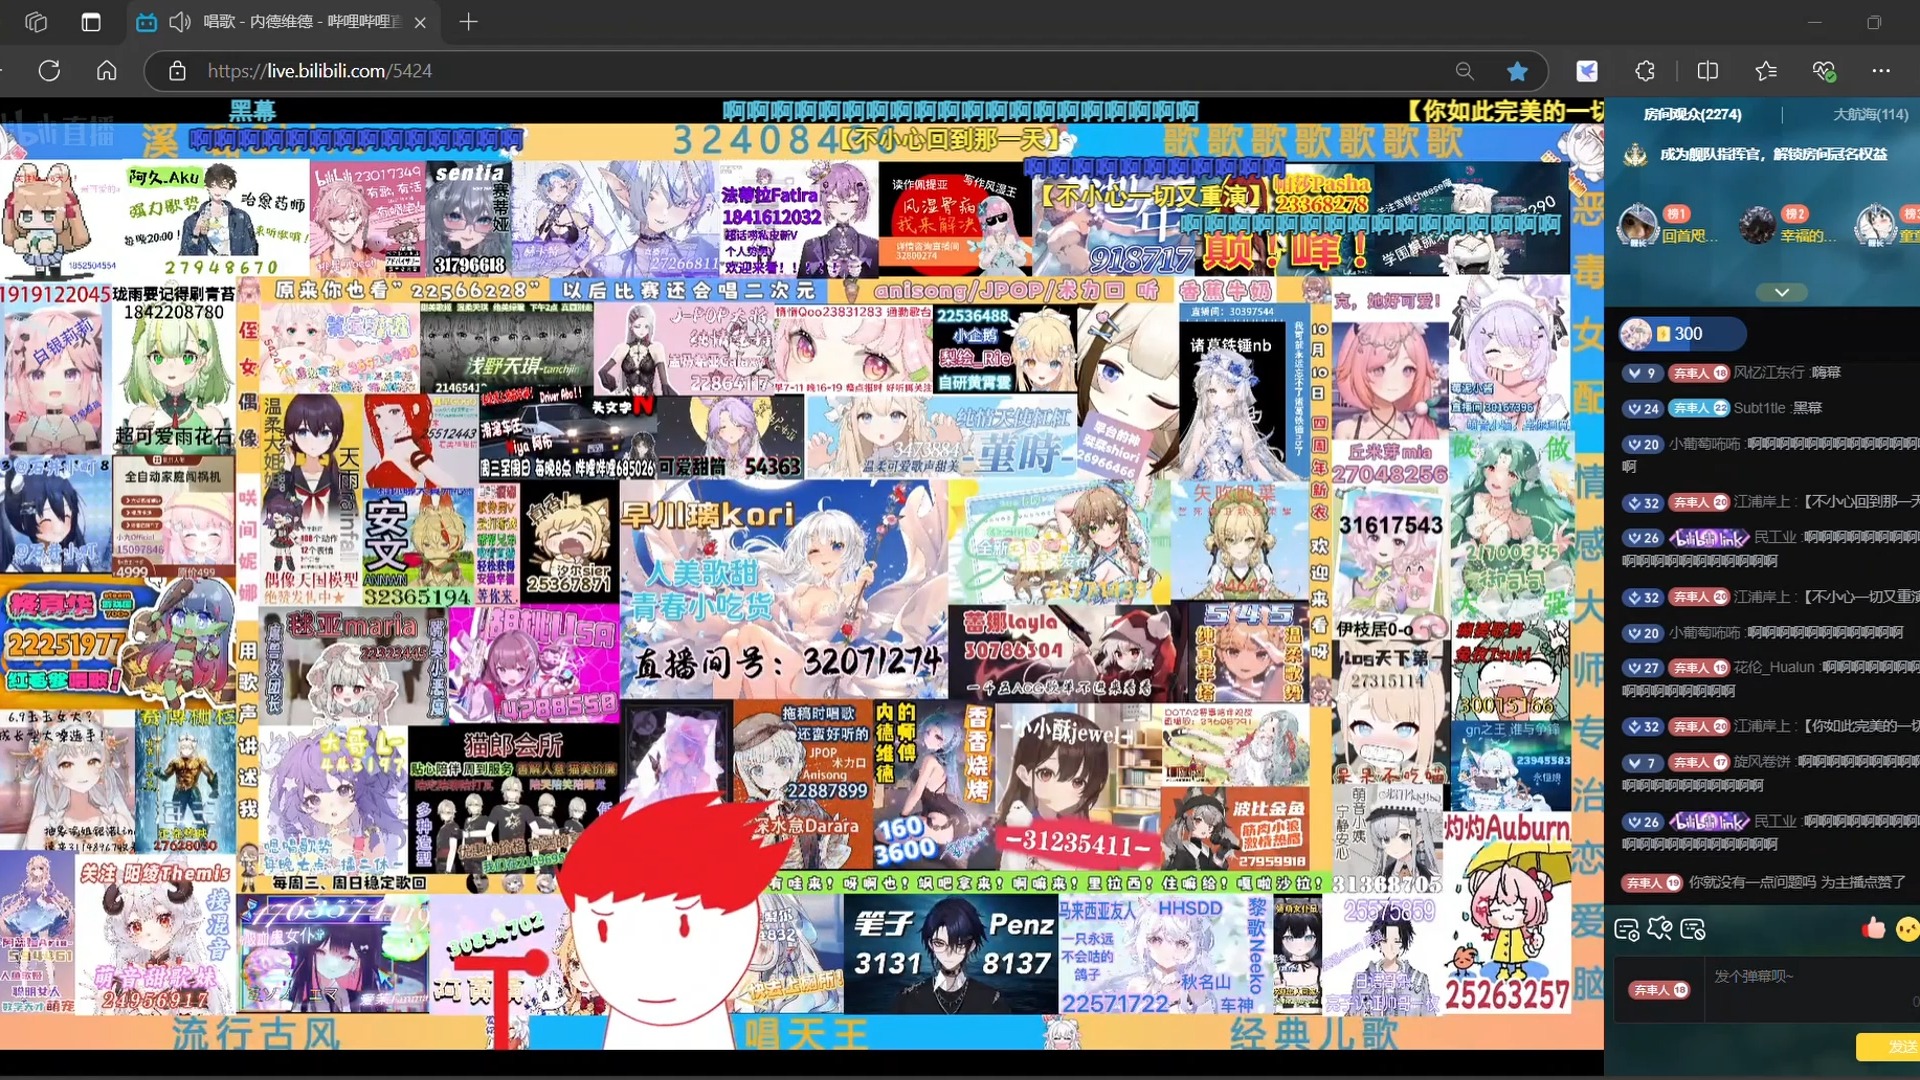Close the 唱歌 - 内德维德 tab
This screenshot has width=1920, height=1080.
click(x=420, y=22)
